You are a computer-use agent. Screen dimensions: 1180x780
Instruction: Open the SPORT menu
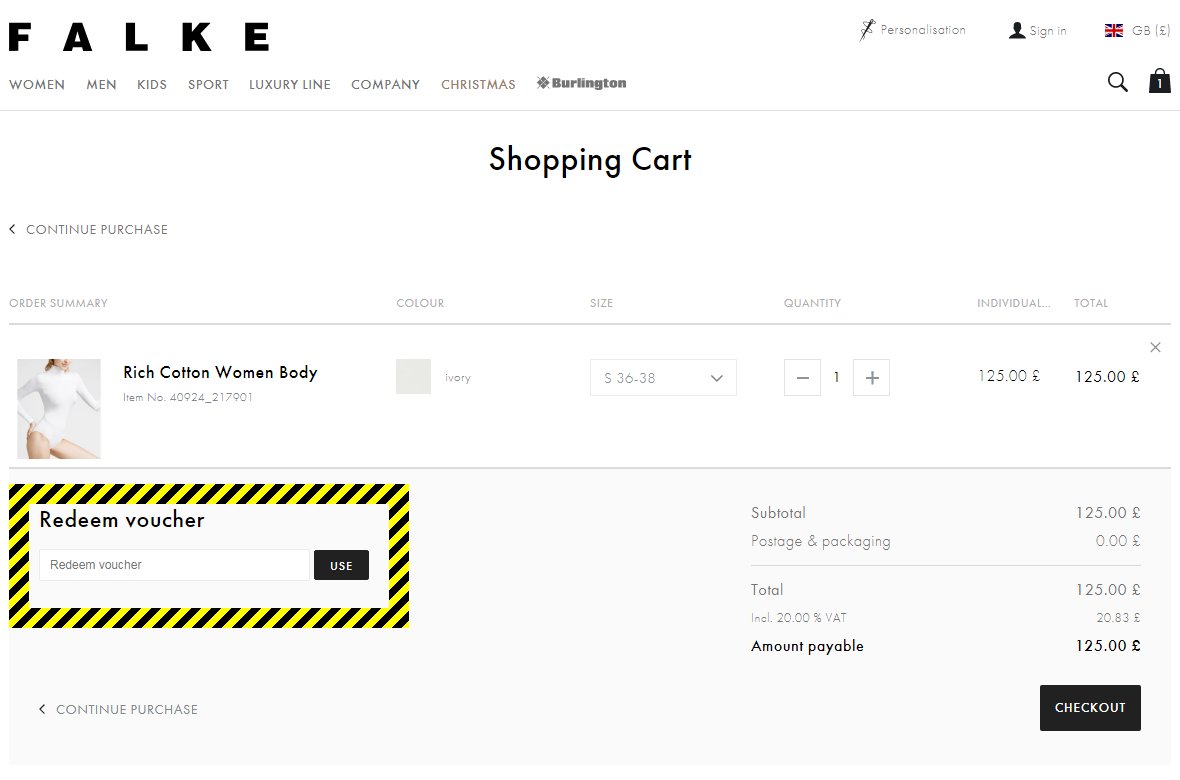tap(208, 84)
